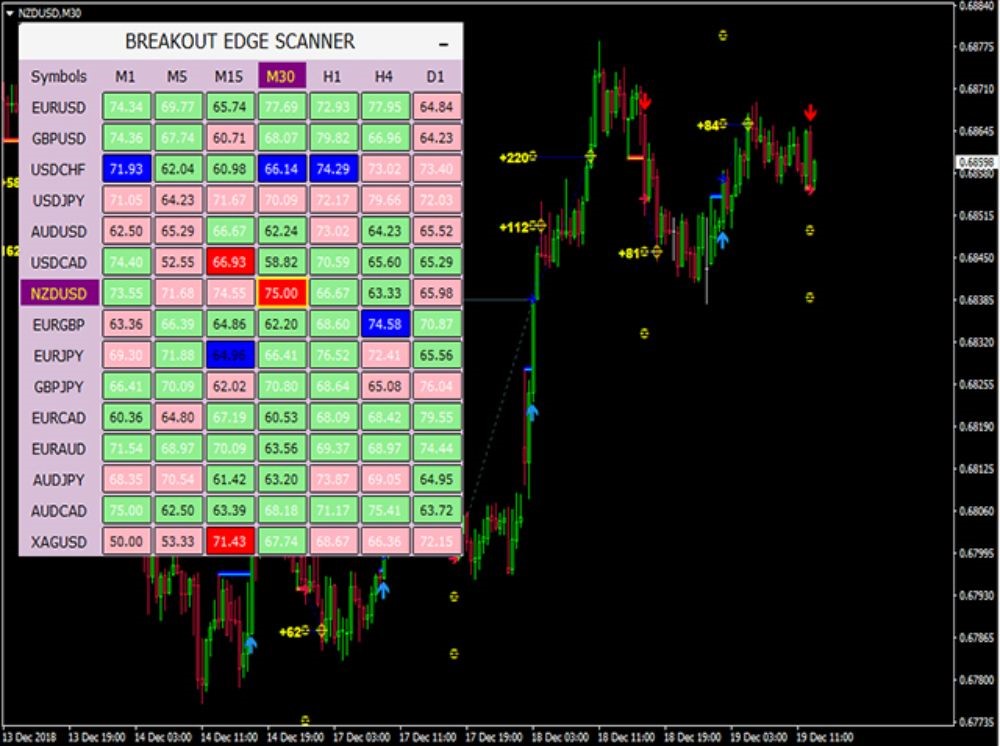The width and height of the screenshot is (1000, 746).
Task: Click the +81 profit marker
Action: pos(630,253)
